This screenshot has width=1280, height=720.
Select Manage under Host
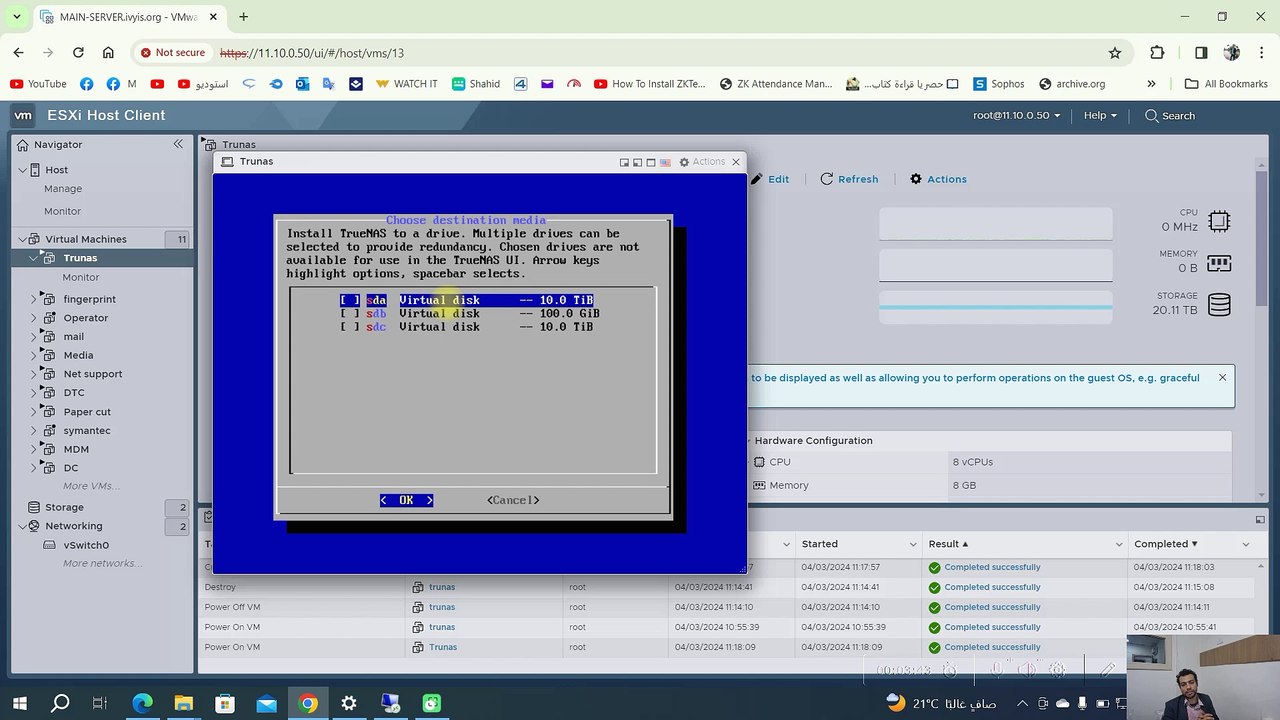point(63,189)
